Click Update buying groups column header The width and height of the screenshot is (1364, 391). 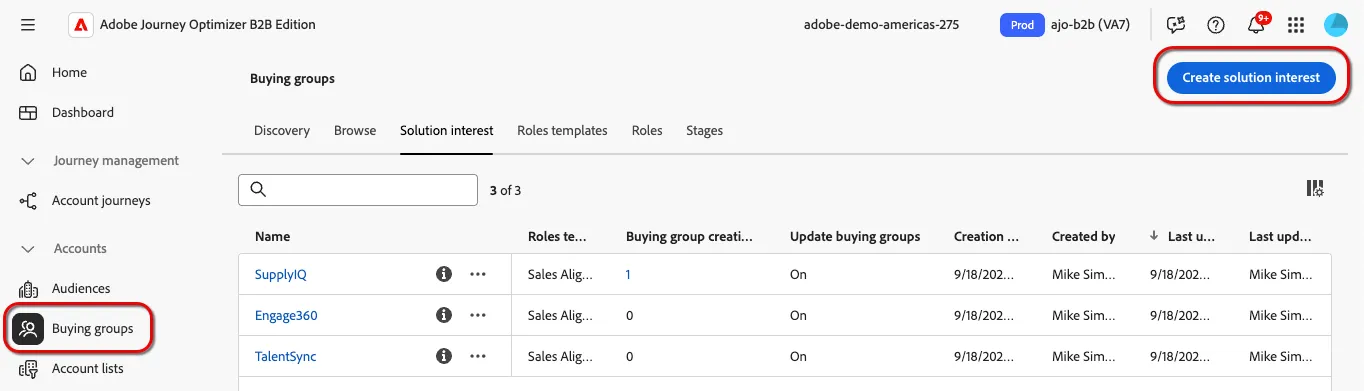click(x=855, y=237)
